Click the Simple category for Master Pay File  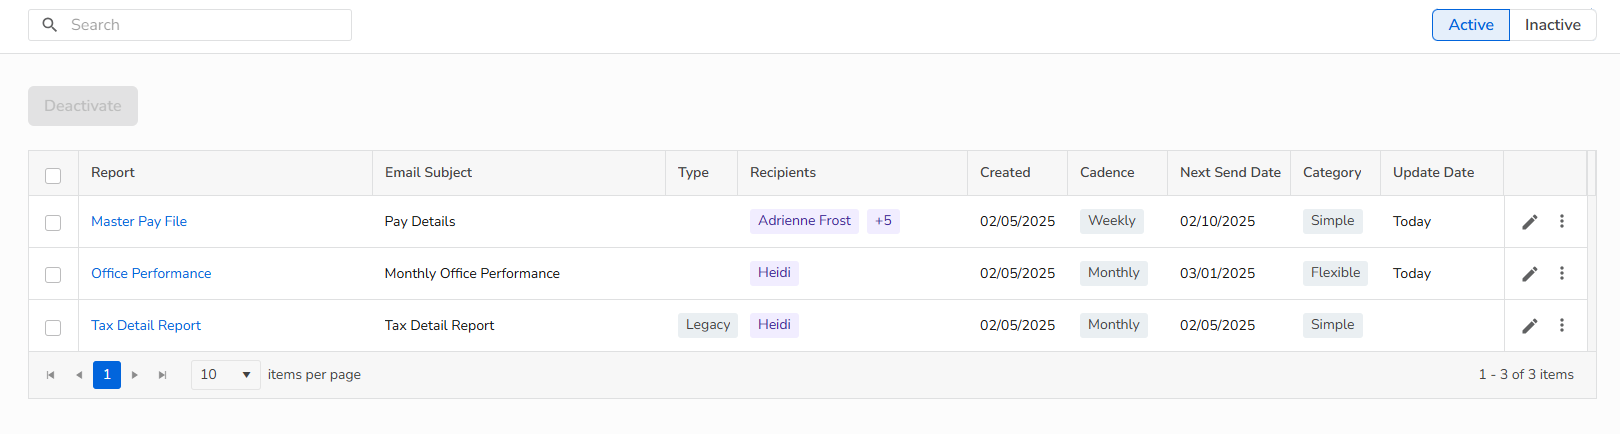pyautogui.click(x=1333, y=221)
